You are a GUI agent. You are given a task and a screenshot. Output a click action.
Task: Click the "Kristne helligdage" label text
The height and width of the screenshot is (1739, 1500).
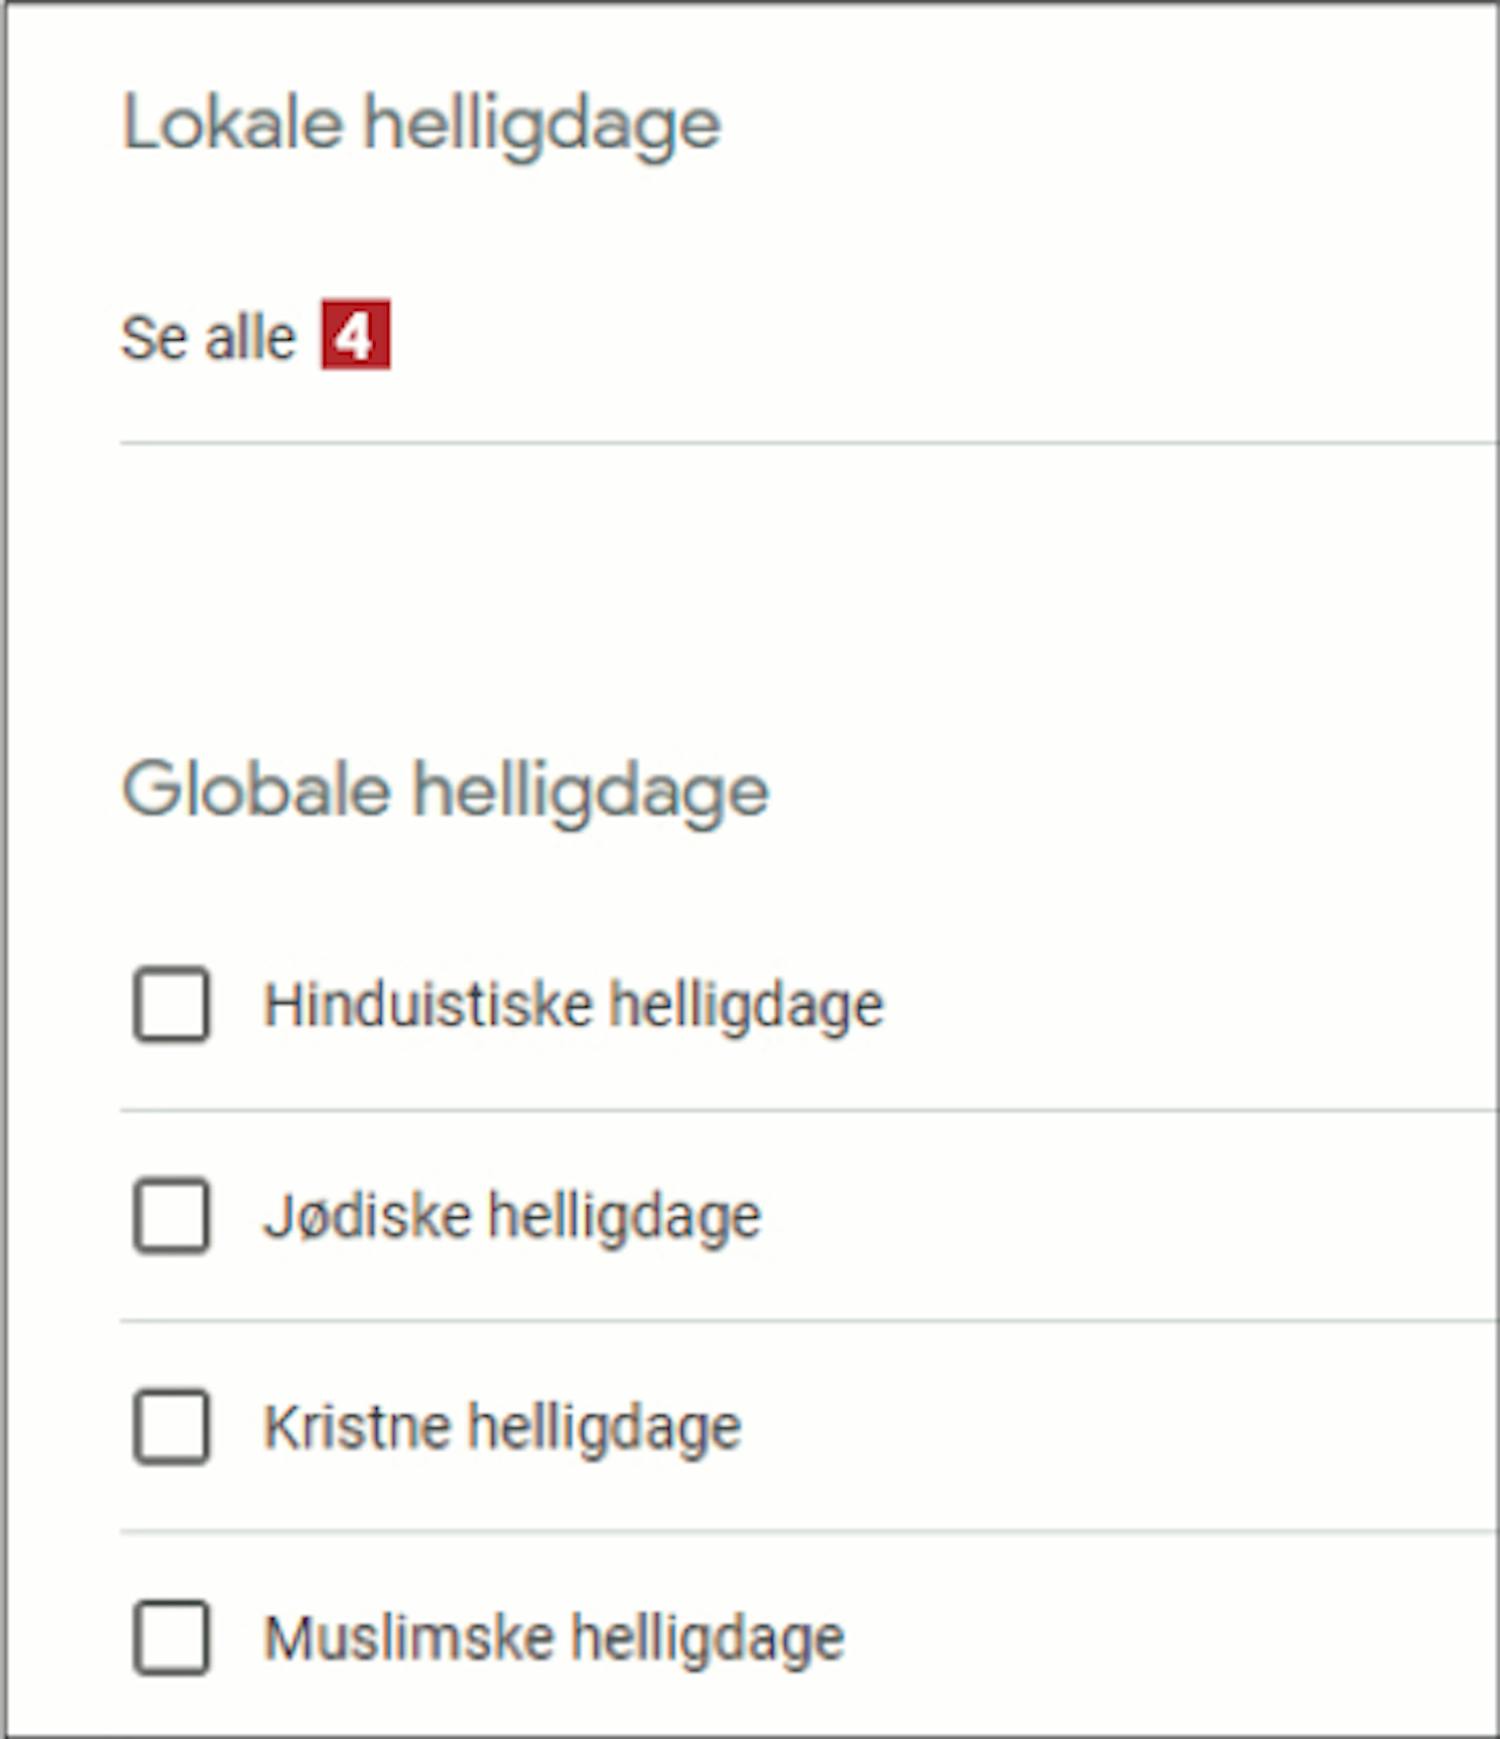[502, 1427]
